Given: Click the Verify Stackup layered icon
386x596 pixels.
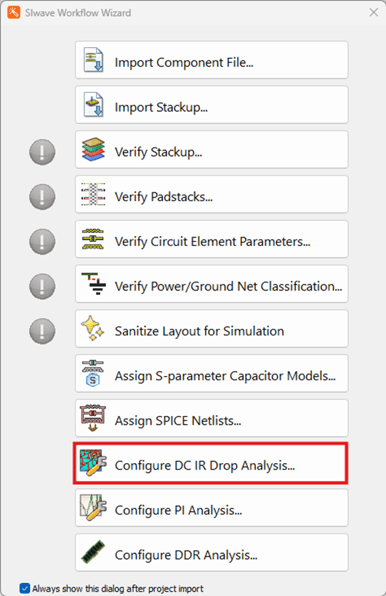Looking at the screenshot, I should pyautogui.click(x=93, y=149).
